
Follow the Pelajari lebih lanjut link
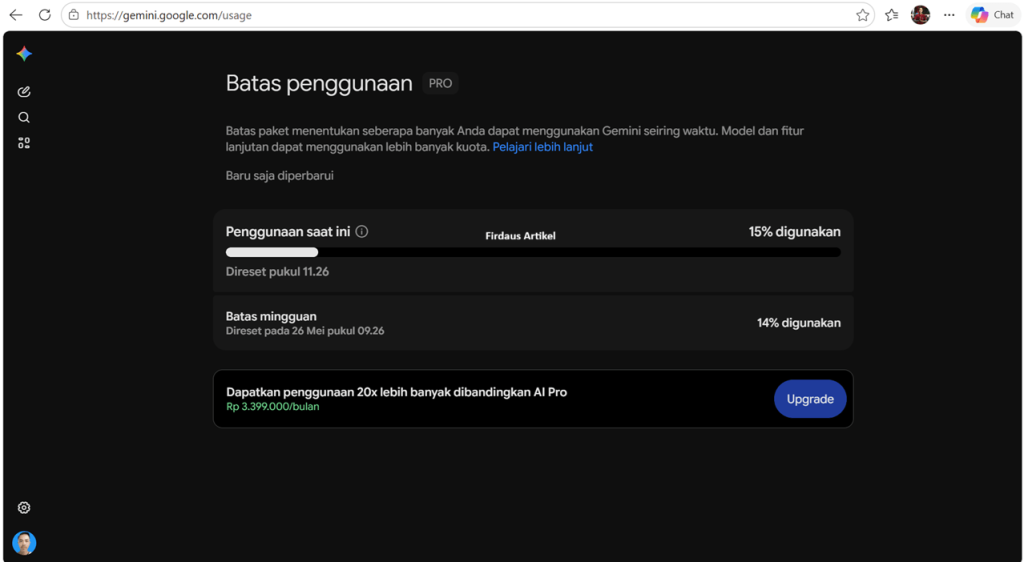[x=543, y=147]
